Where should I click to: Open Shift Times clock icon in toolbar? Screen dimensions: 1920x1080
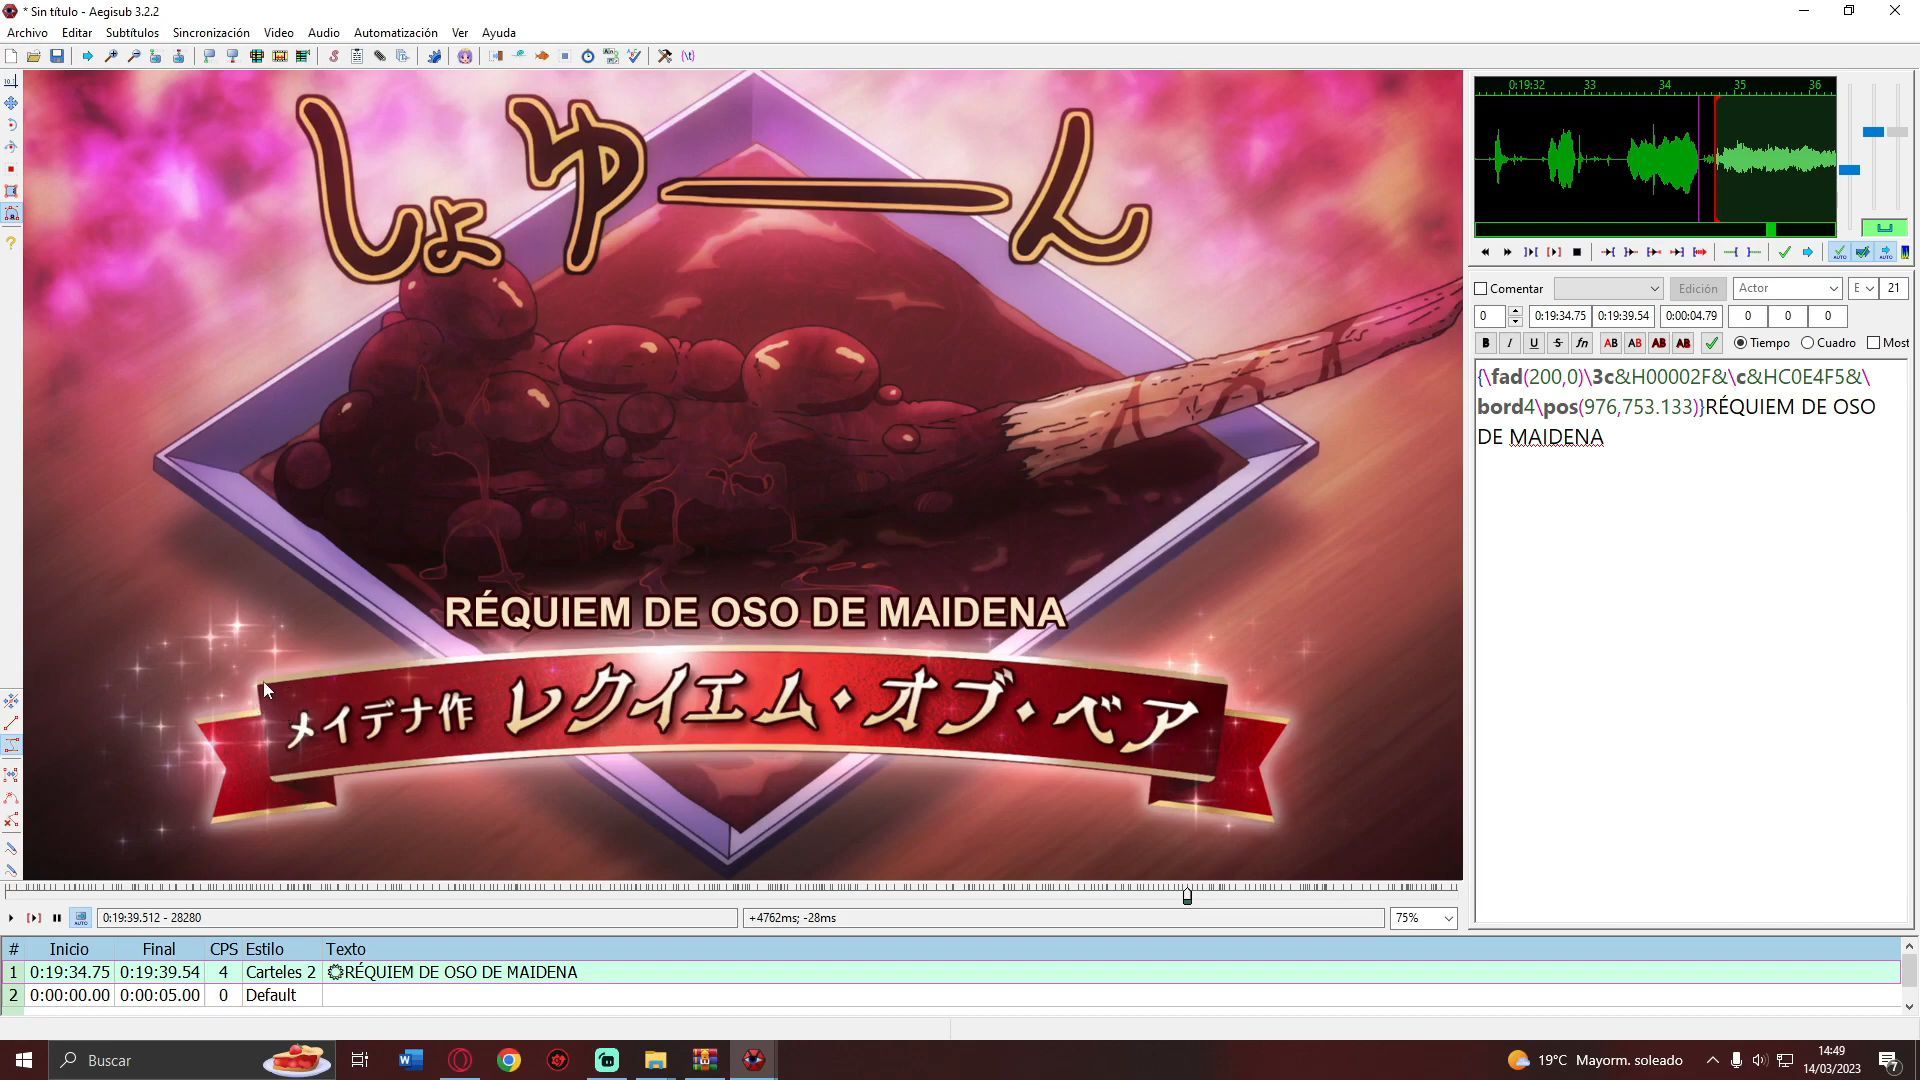click(588, 56)
